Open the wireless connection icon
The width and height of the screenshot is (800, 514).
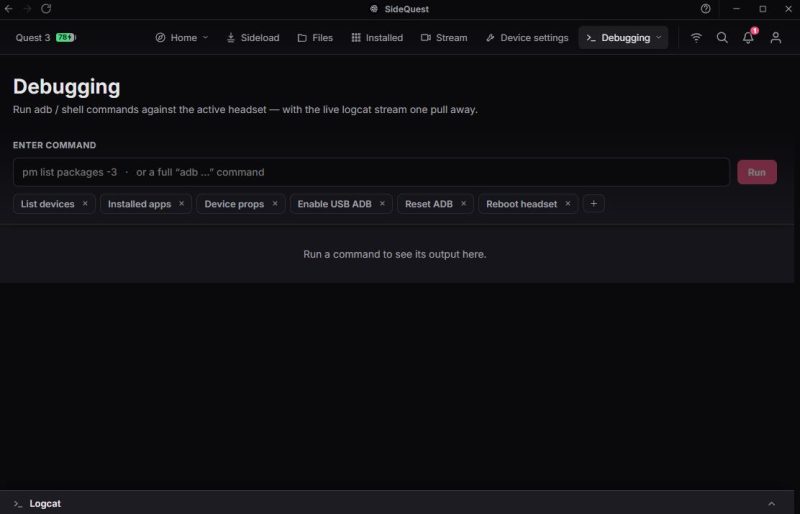coord(696,38)
